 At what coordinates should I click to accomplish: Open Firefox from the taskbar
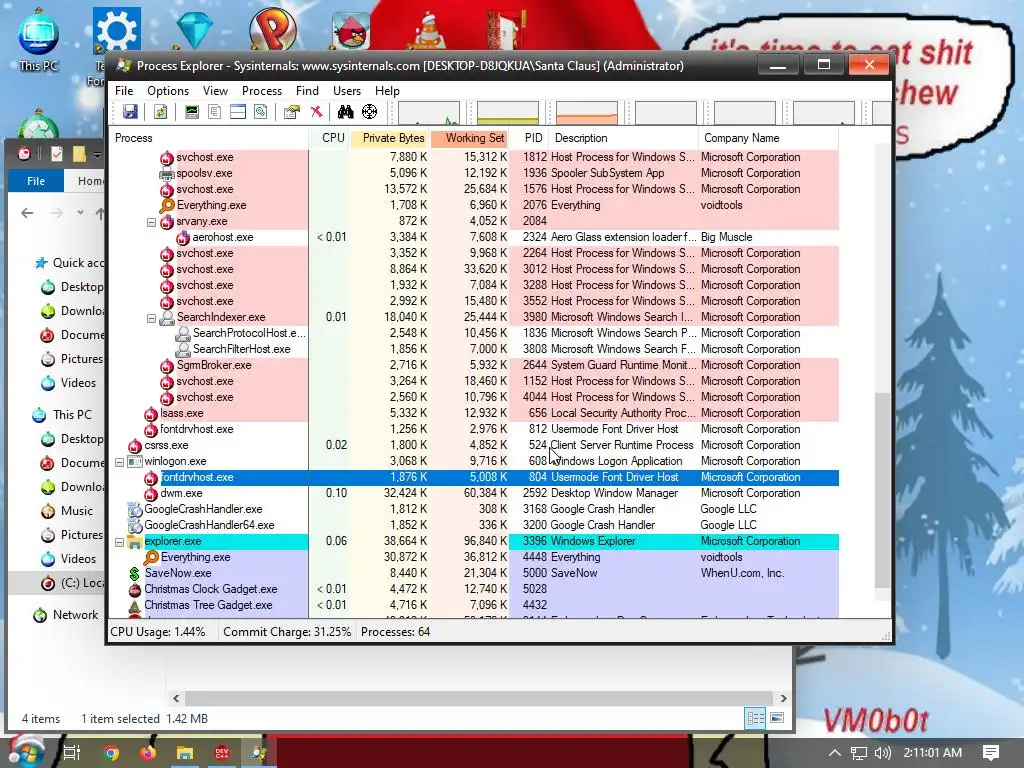(148, 753)
